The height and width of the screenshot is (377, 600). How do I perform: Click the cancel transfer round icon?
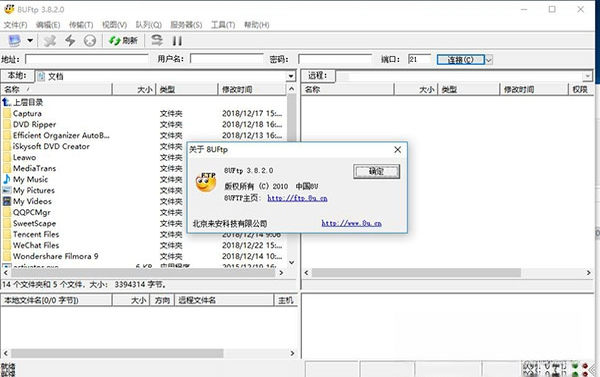point(90,40)
